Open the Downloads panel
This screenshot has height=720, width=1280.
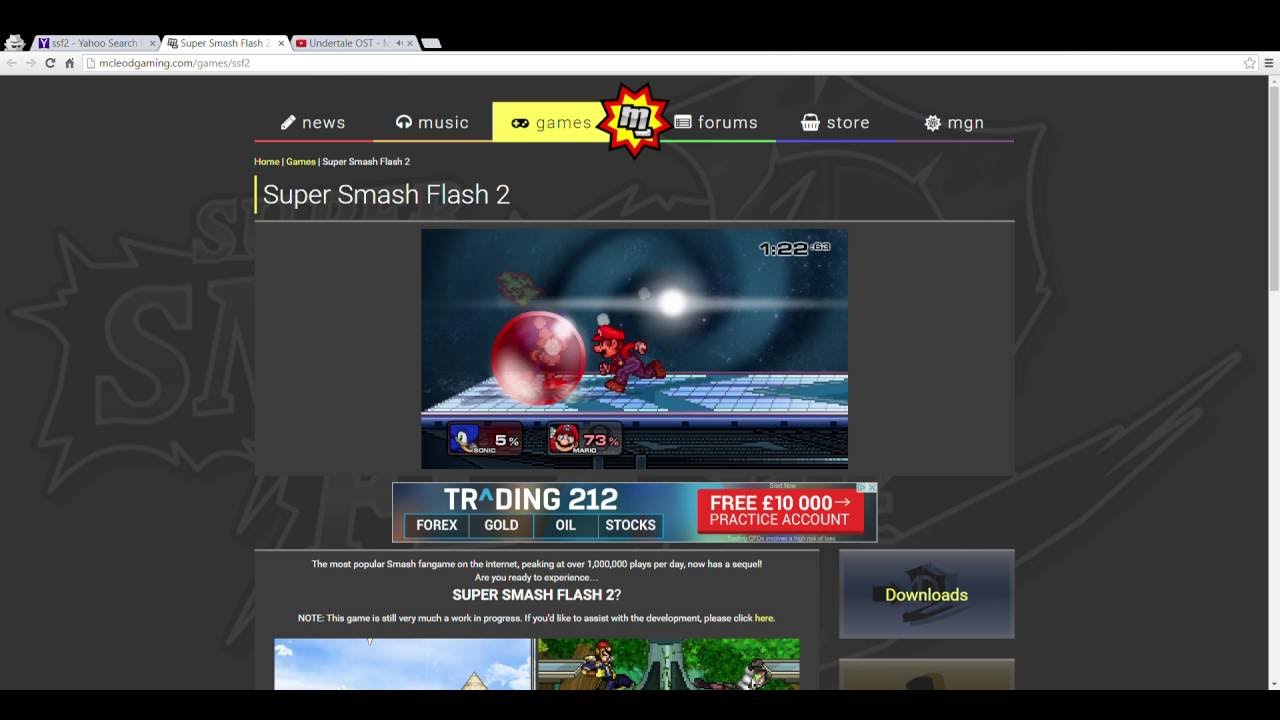[926, 594]
